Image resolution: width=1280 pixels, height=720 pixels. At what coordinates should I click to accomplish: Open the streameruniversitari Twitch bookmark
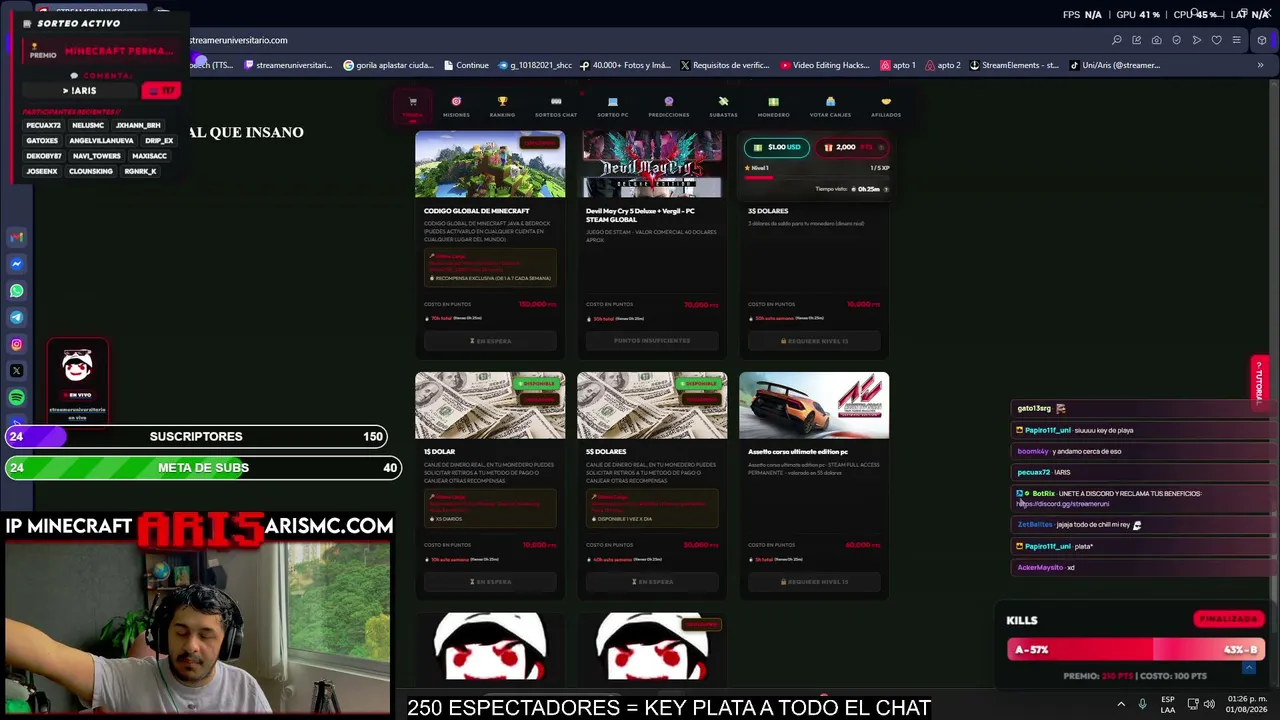288,65
